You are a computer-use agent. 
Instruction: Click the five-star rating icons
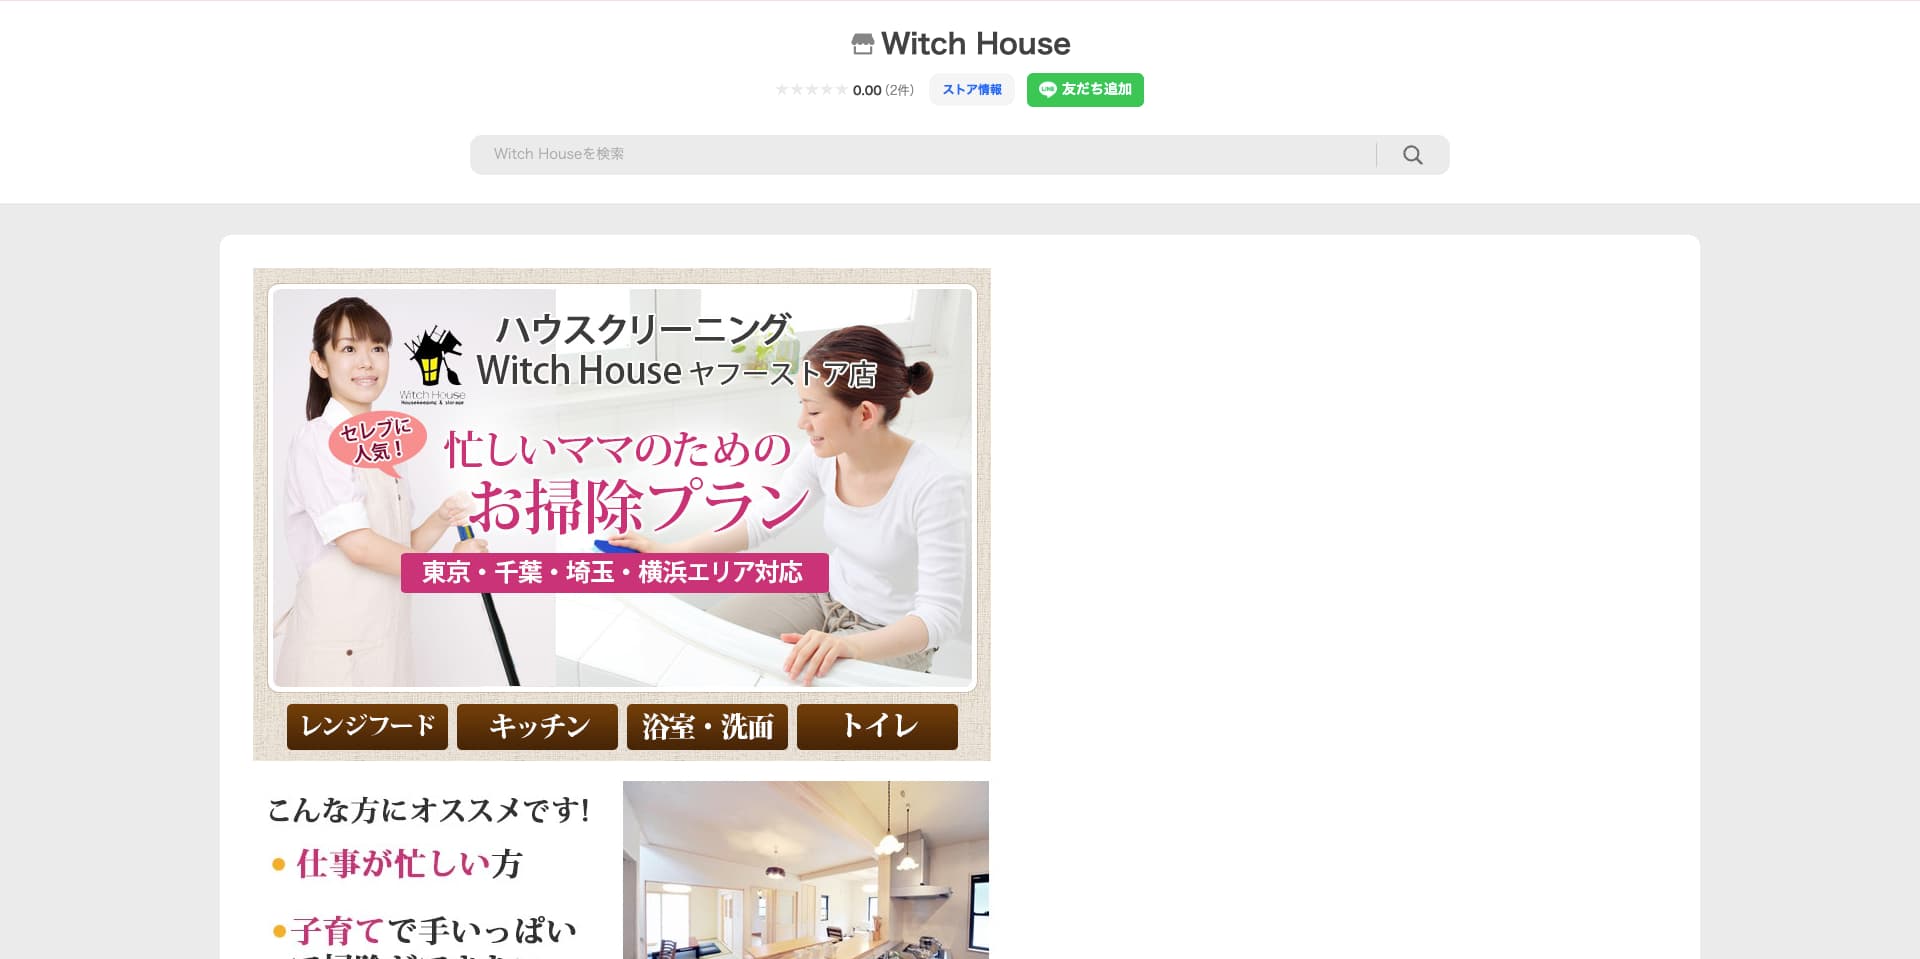click(811, 90)
